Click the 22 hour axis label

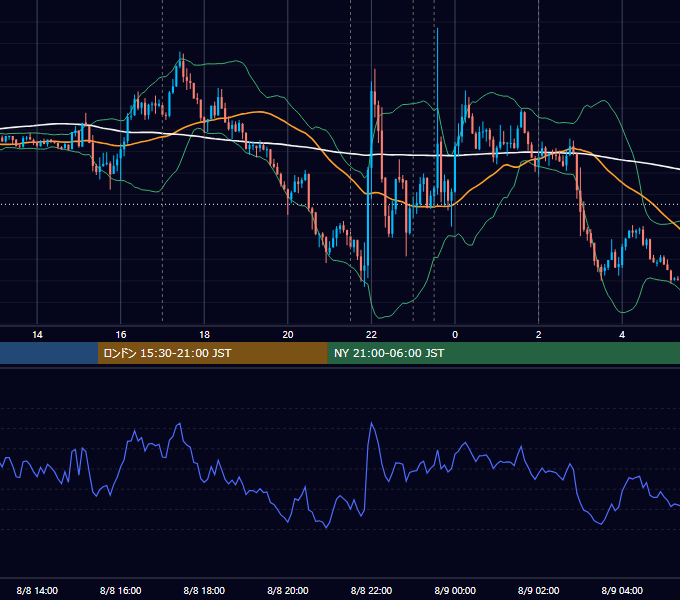(x=371, y=335)
